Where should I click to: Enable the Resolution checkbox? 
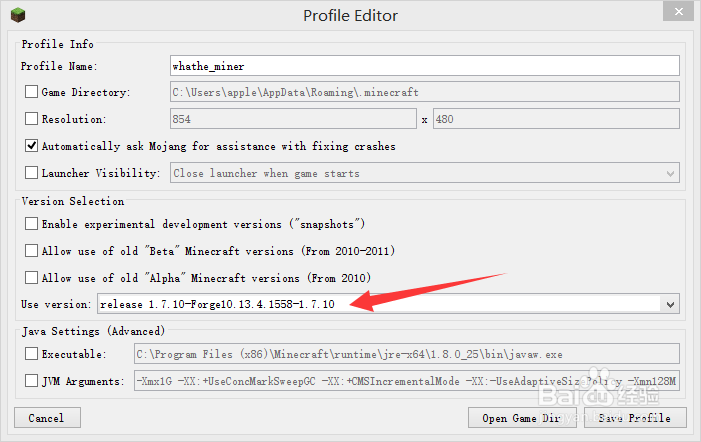coord(31,118)
